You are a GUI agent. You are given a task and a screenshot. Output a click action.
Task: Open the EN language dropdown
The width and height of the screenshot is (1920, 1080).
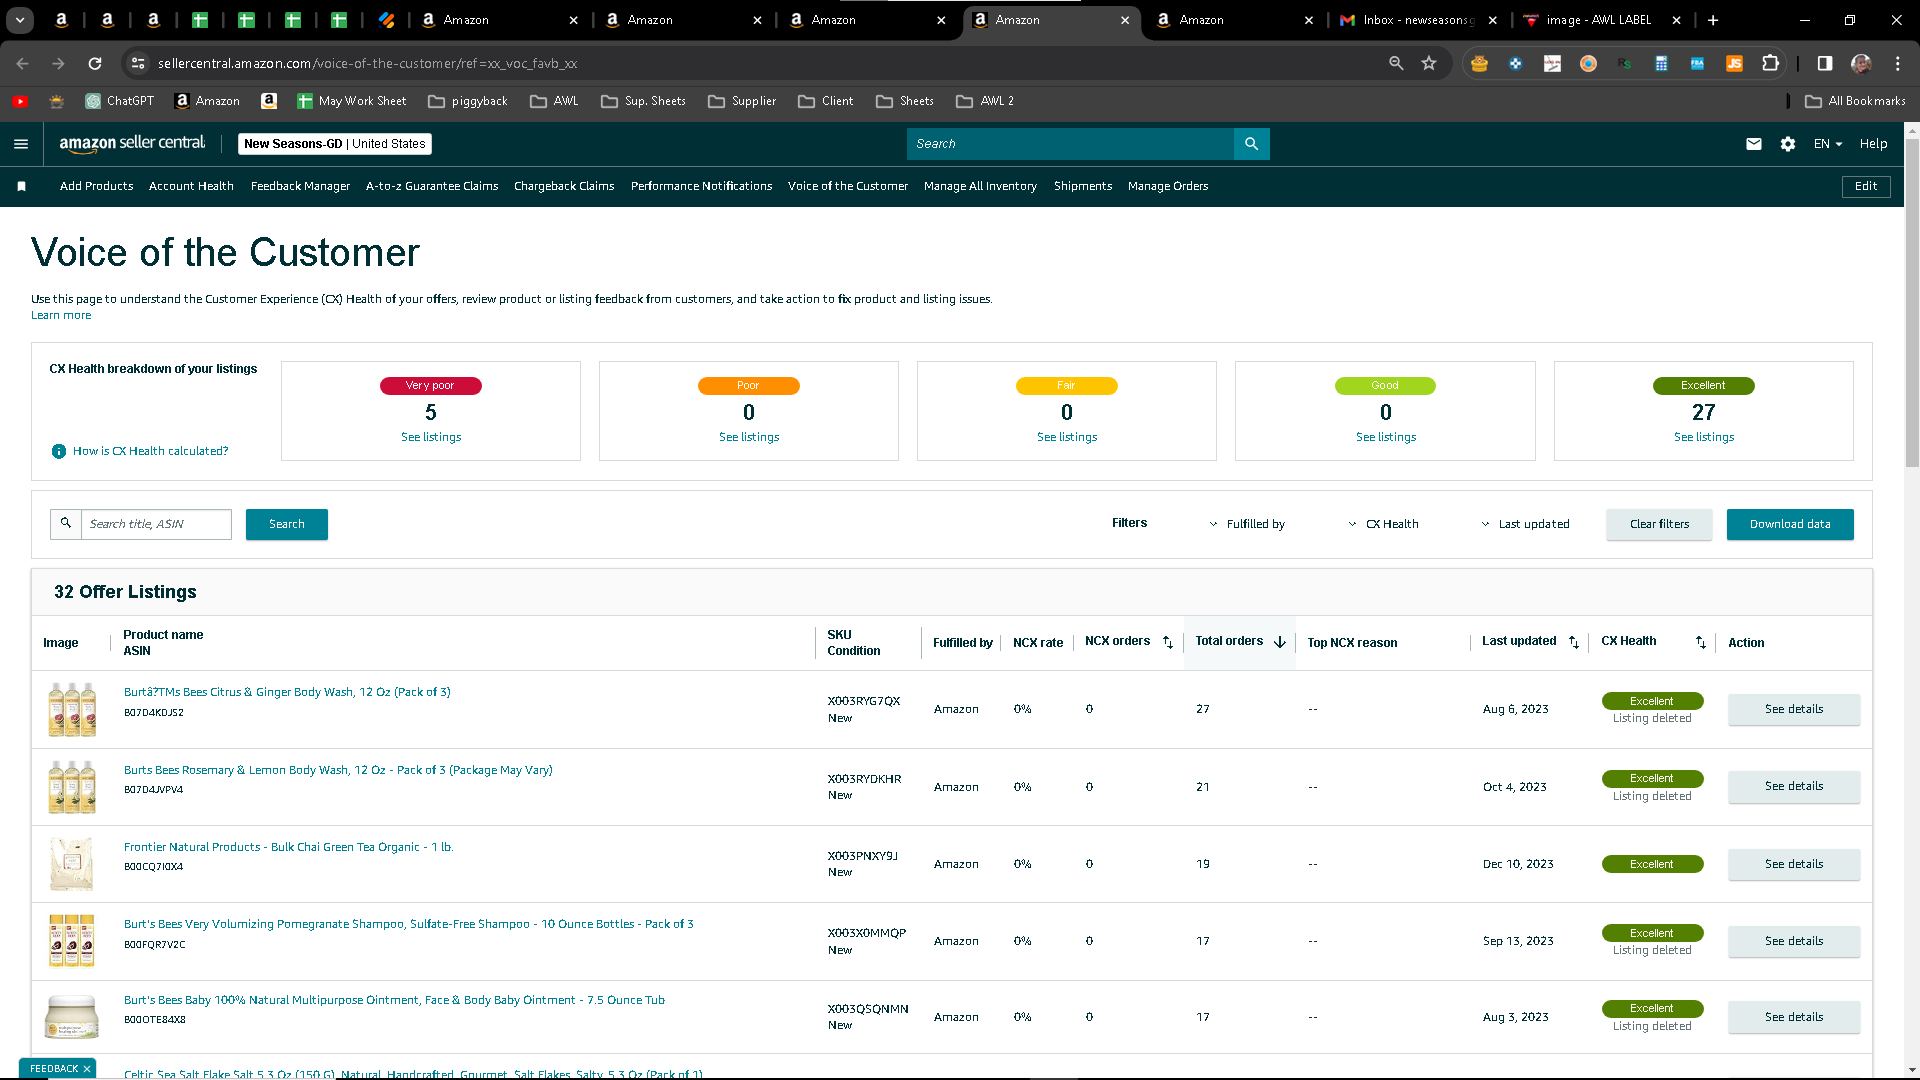[1828, 144]
